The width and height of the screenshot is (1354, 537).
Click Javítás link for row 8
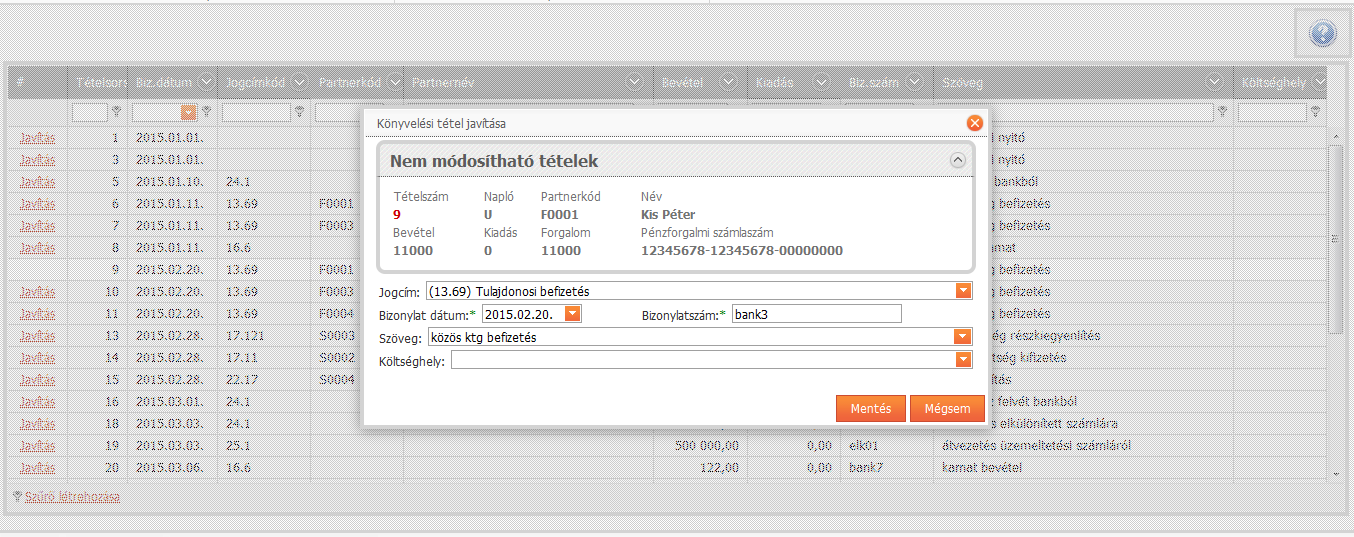38,247
